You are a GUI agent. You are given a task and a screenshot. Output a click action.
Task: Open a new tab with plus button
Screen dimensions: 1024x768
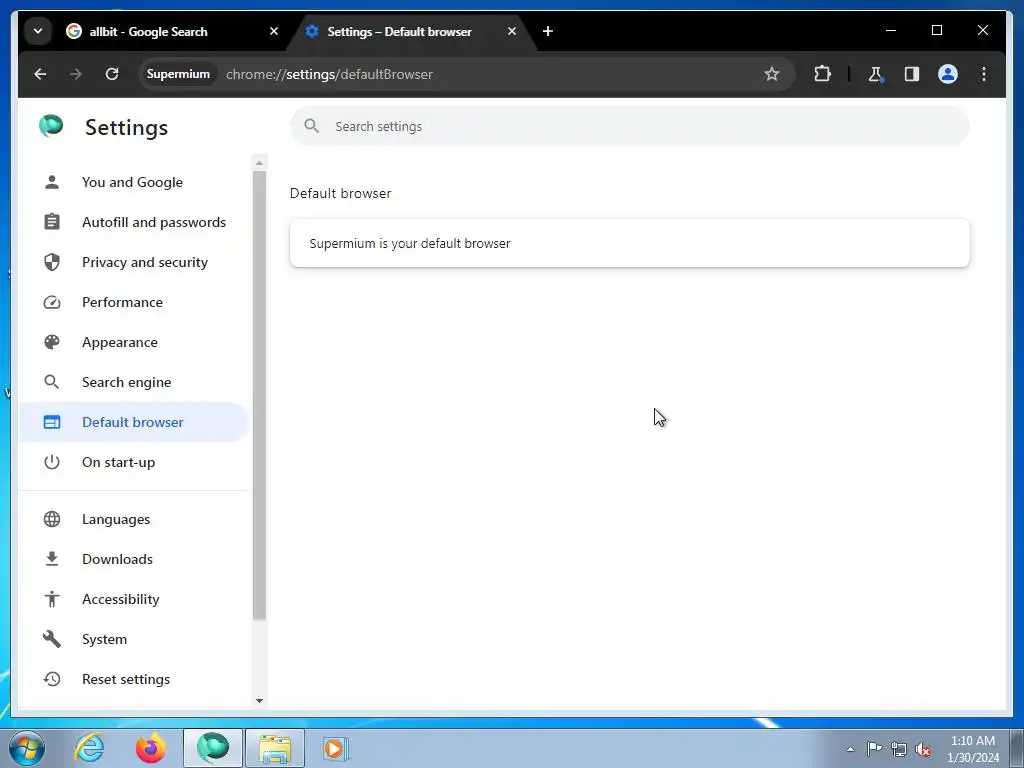click(x=548, y=31)
